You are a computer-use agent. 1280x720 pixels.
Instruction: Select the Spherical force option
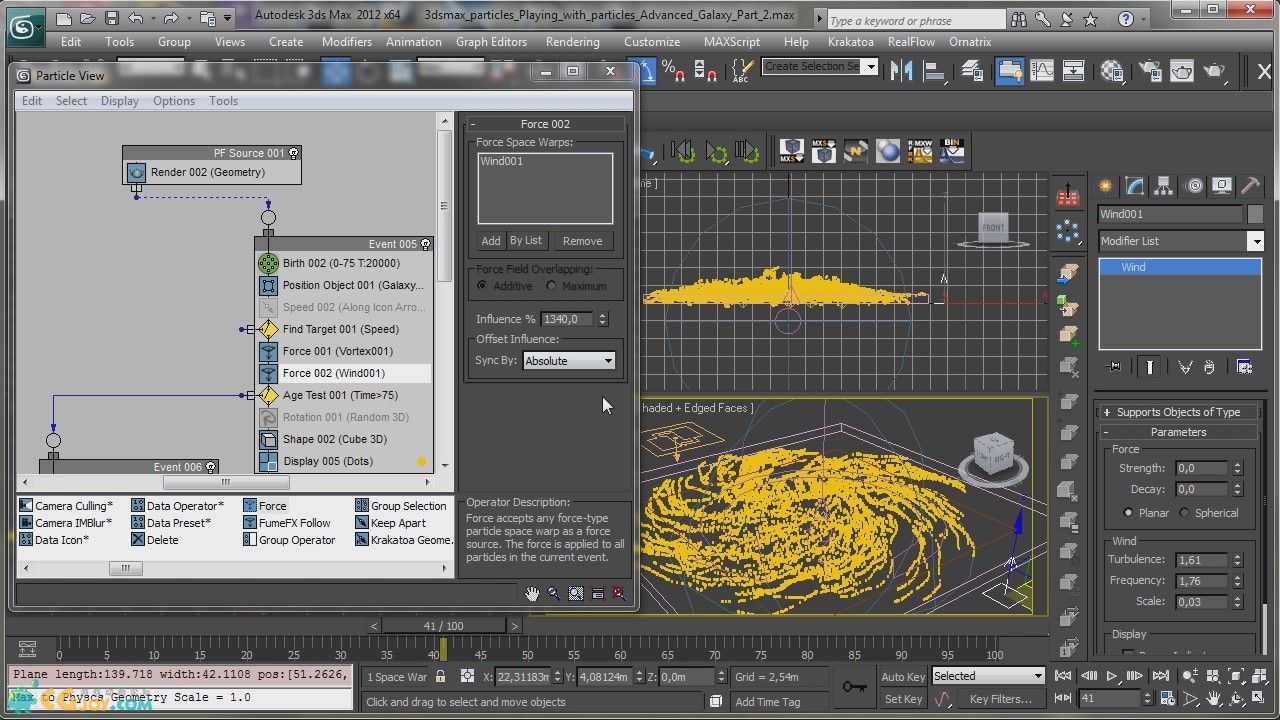coord(1185,513)
